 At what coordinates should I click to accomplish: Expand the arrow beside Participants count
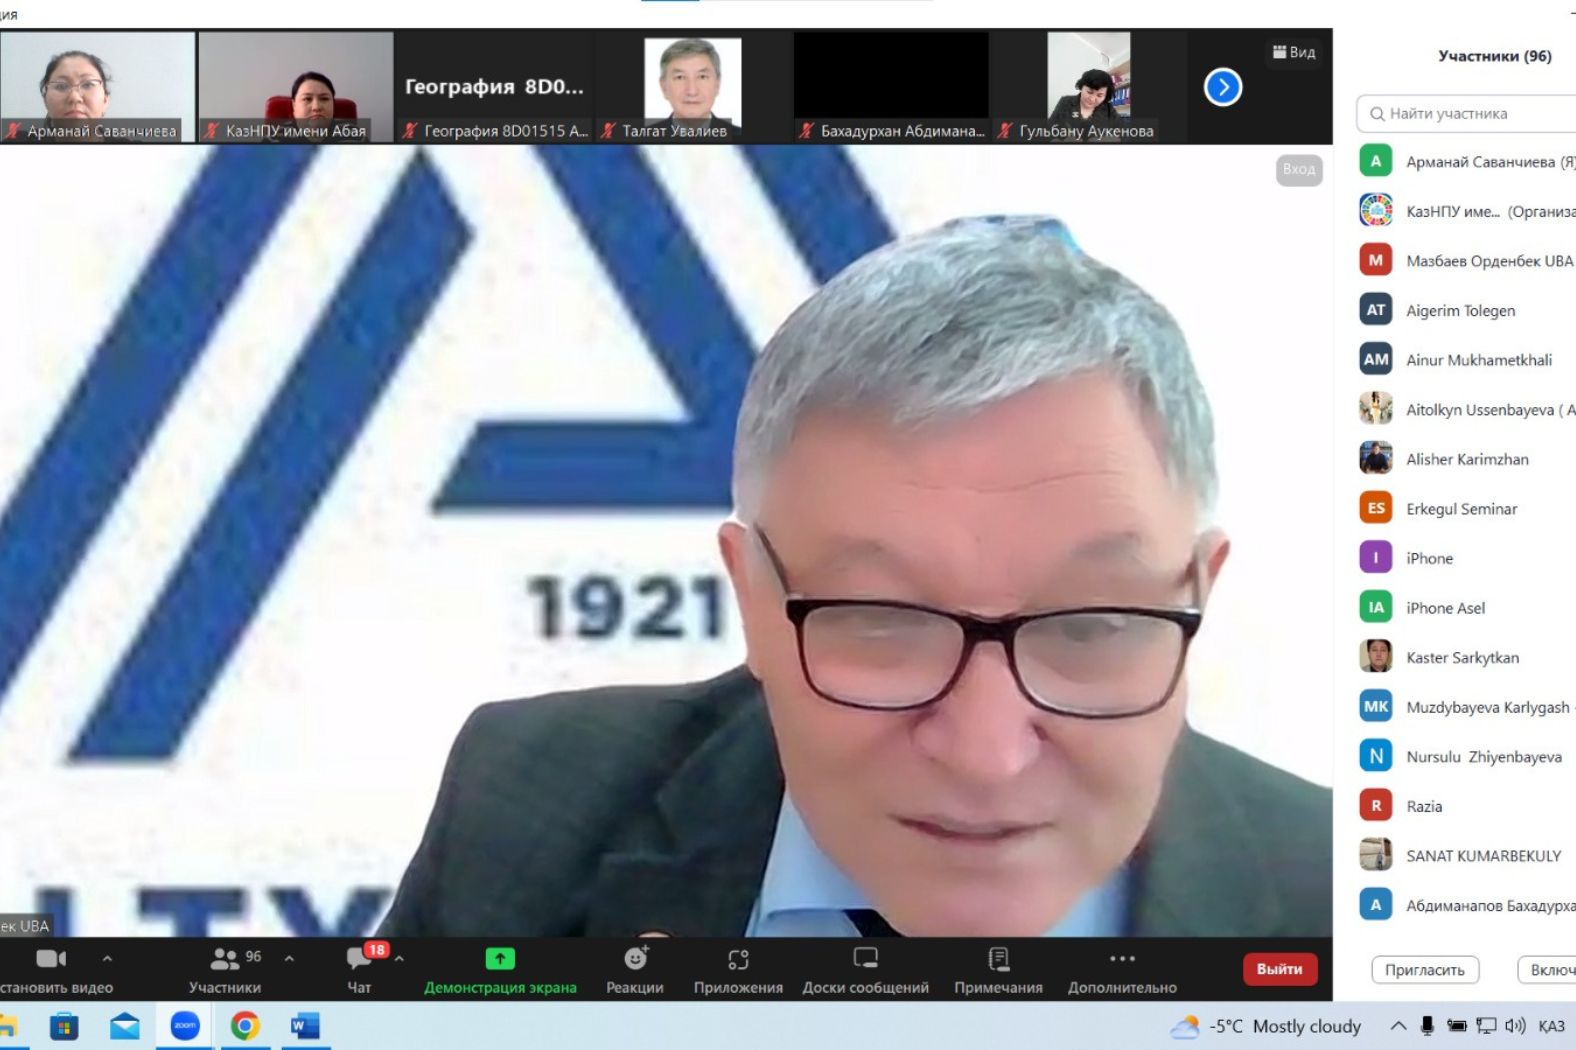click(x=289, y=958)
